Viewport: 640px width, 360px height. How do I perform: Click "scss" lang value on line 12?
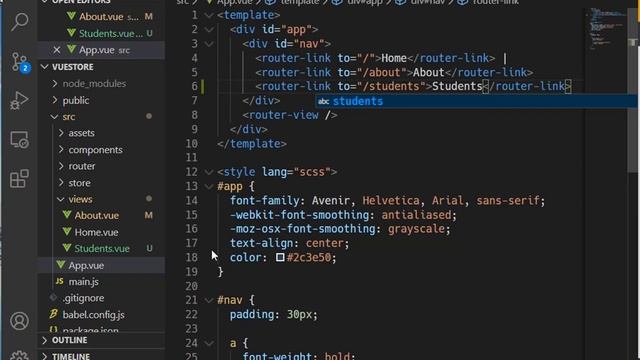click(311, 172)
